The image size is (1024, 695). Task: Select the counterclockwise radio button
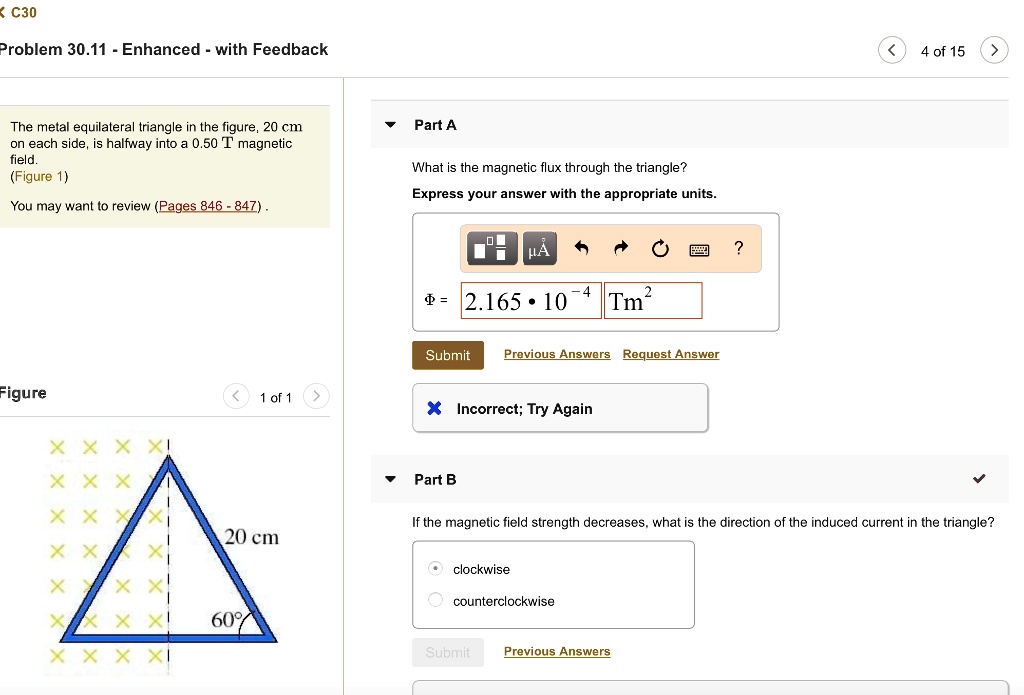(x=435, y=600)
